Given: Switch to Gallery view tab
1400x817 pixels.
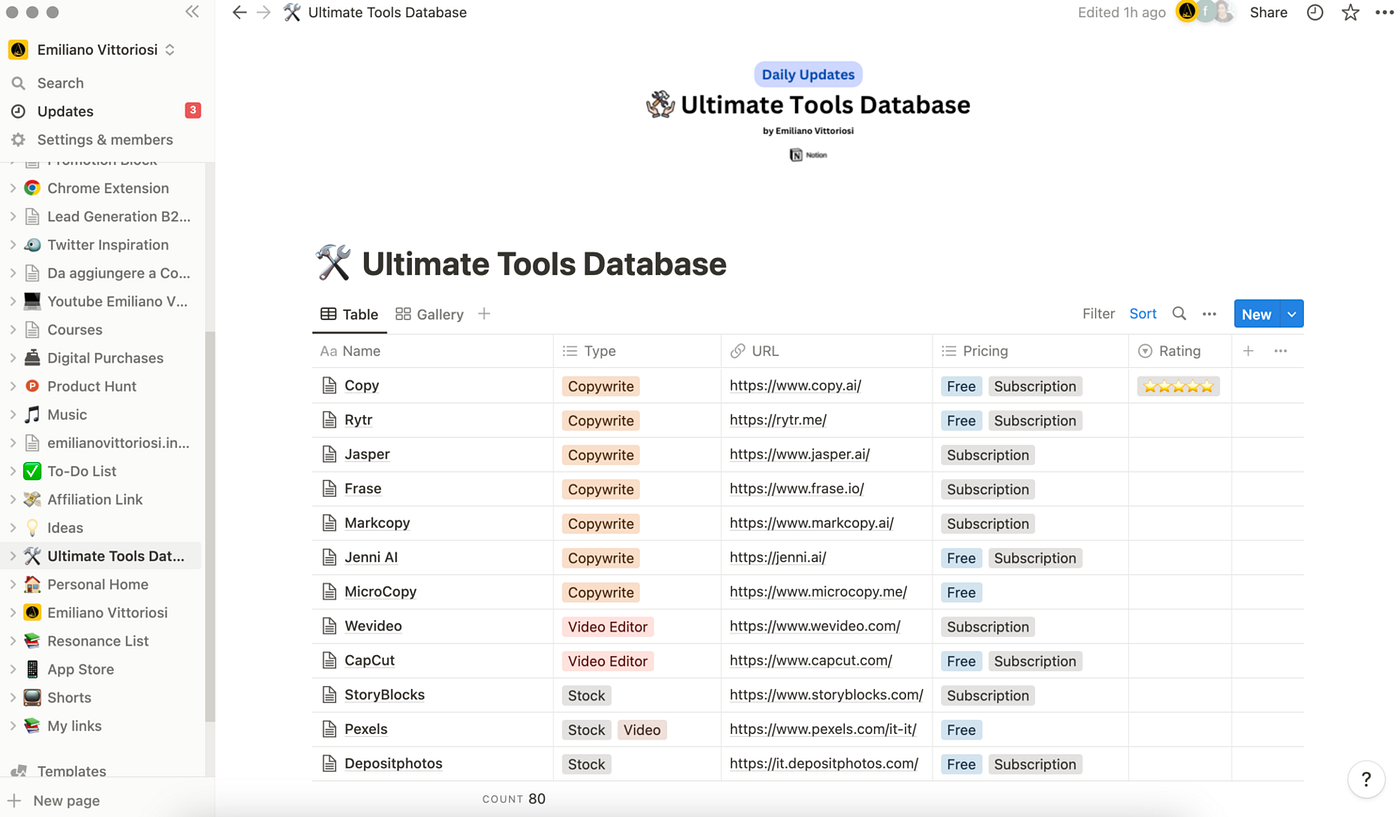Looking at the screenshot, I should [x=430, y=314].
